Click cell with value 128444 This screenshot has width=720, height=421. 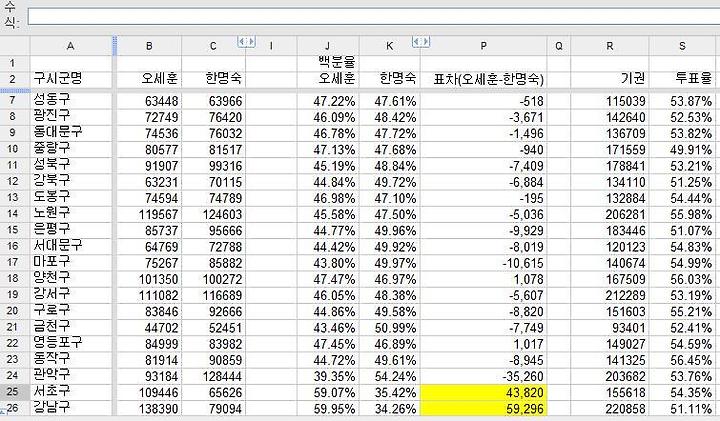coord(214,376)
